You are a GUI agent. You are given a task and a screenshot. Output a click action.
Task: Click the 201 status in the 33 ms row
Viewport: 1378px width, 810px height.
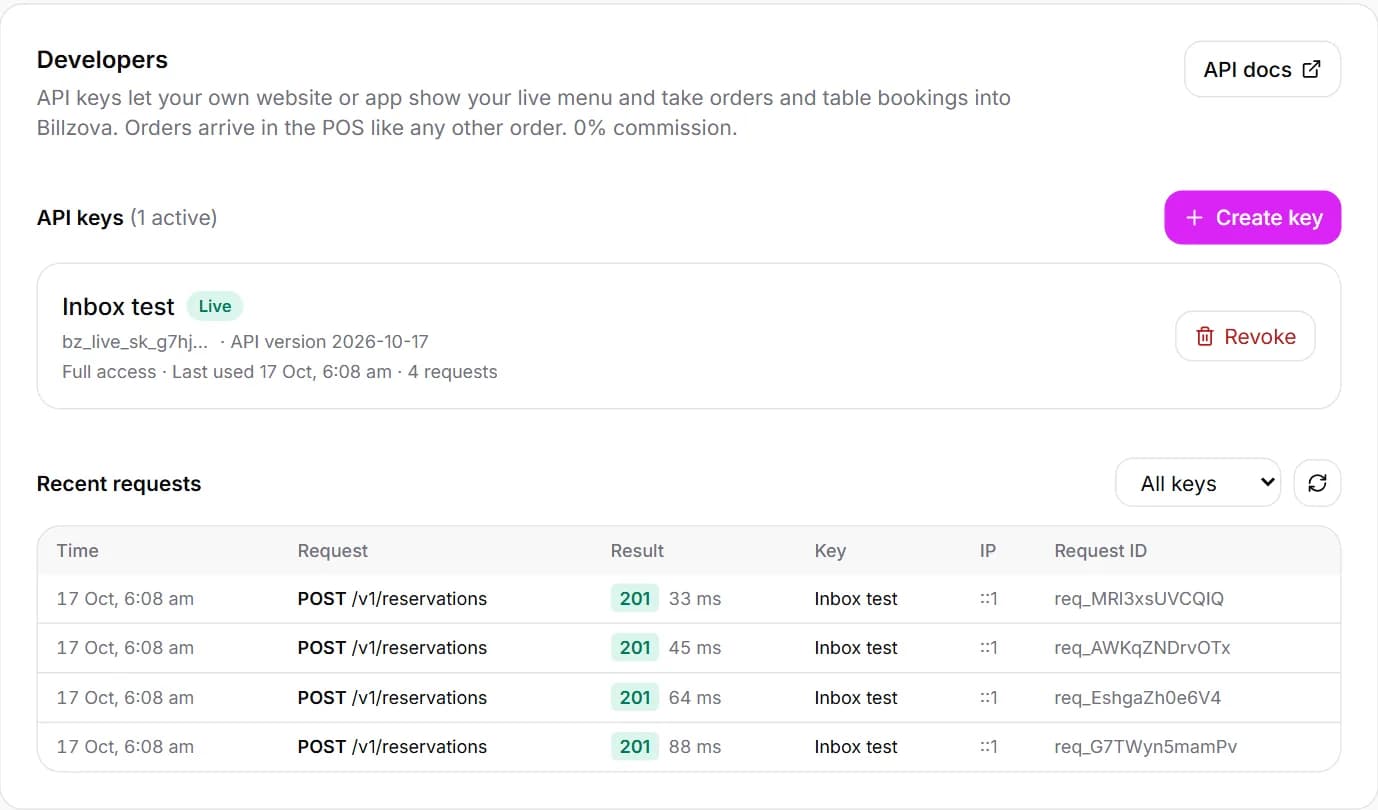[635, 599]
